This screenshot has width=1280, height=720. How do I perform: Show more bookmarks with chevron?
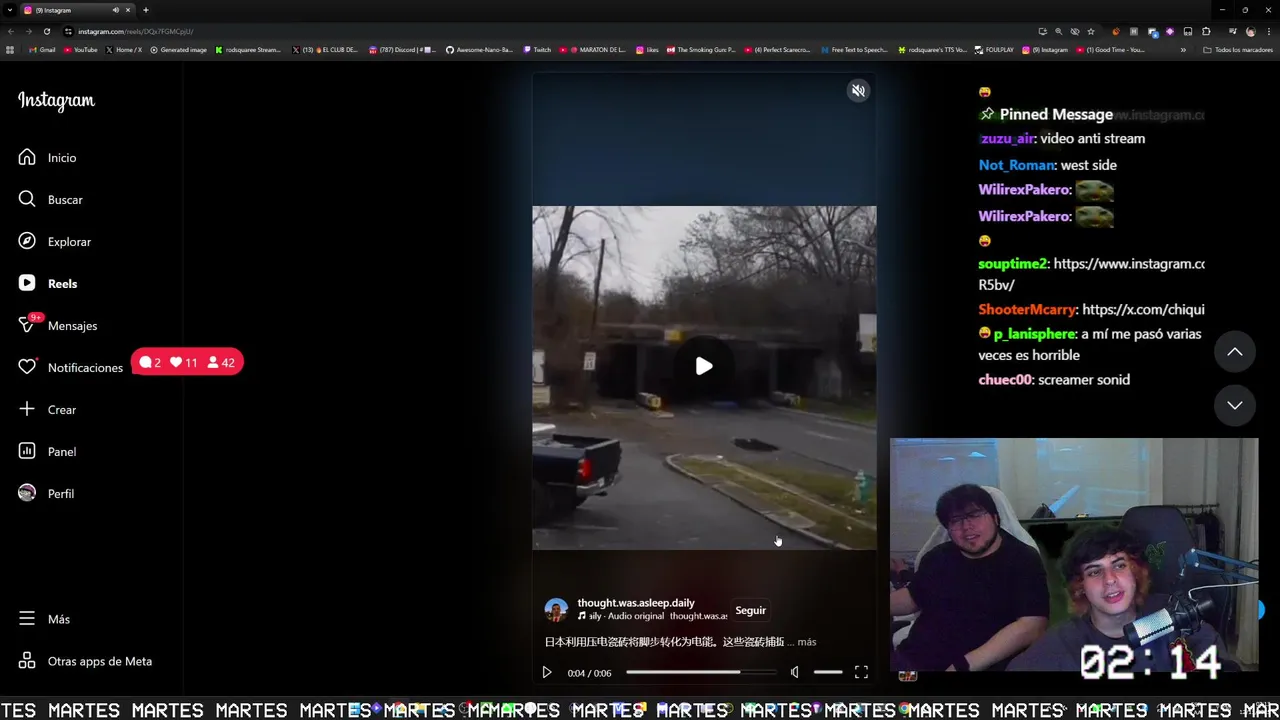(1183, 49)
